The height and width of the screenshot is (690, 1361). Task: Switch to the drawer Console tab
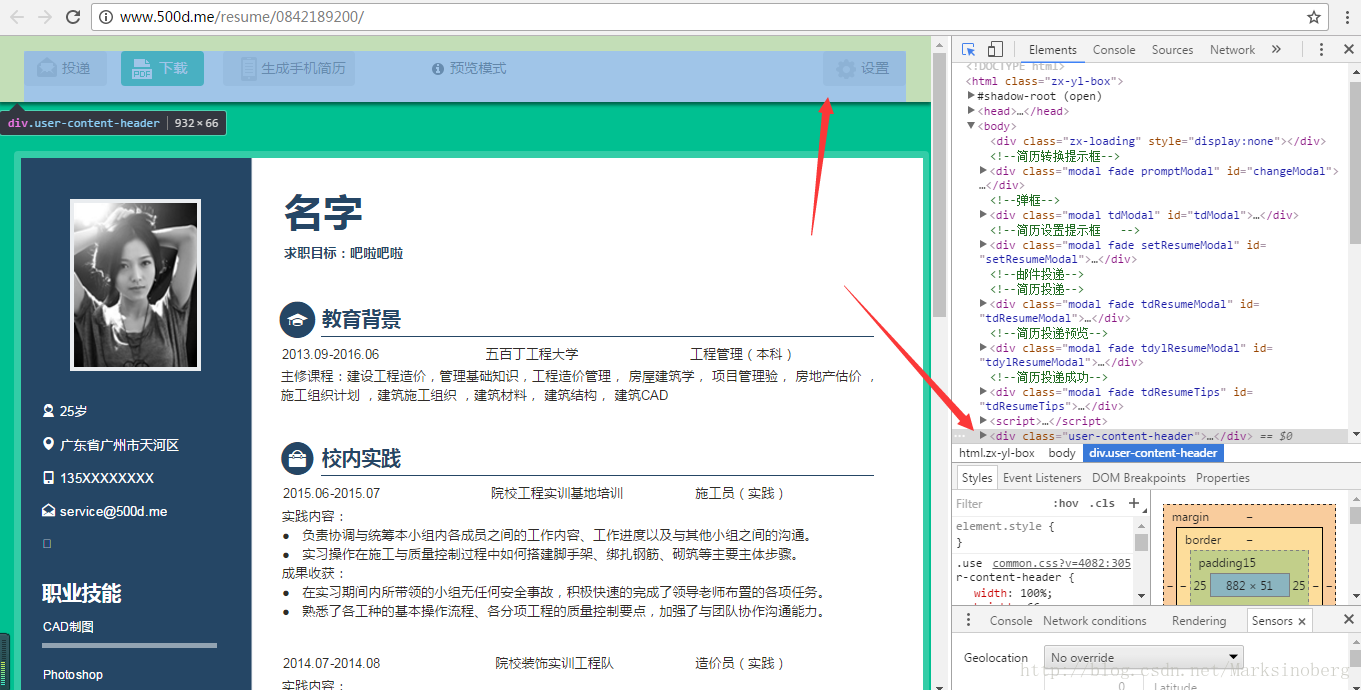pyautogui.click(x=1011, y=621)
